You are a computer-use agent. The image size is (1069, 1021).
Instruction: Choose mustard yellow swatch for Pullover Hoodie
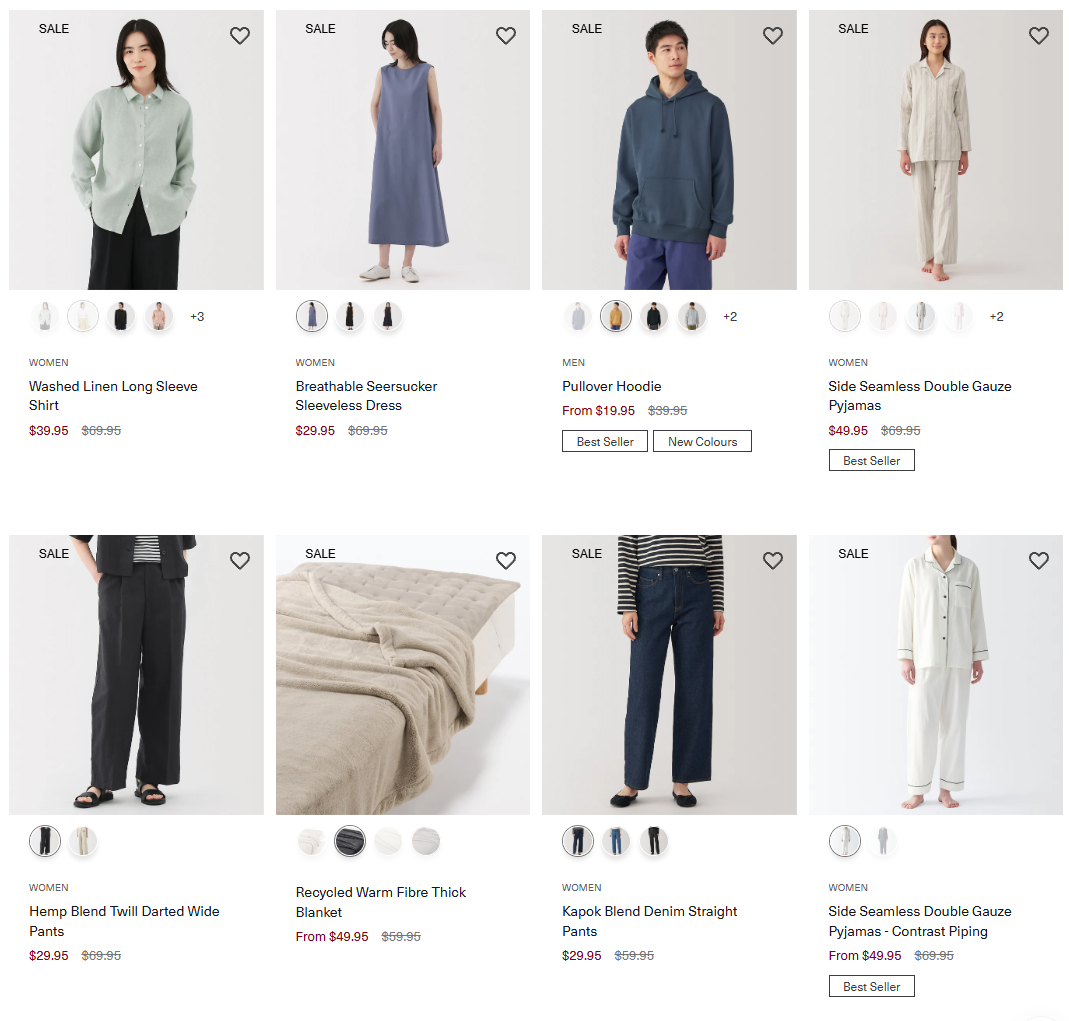pyautogui.click(x=616, y=317)
